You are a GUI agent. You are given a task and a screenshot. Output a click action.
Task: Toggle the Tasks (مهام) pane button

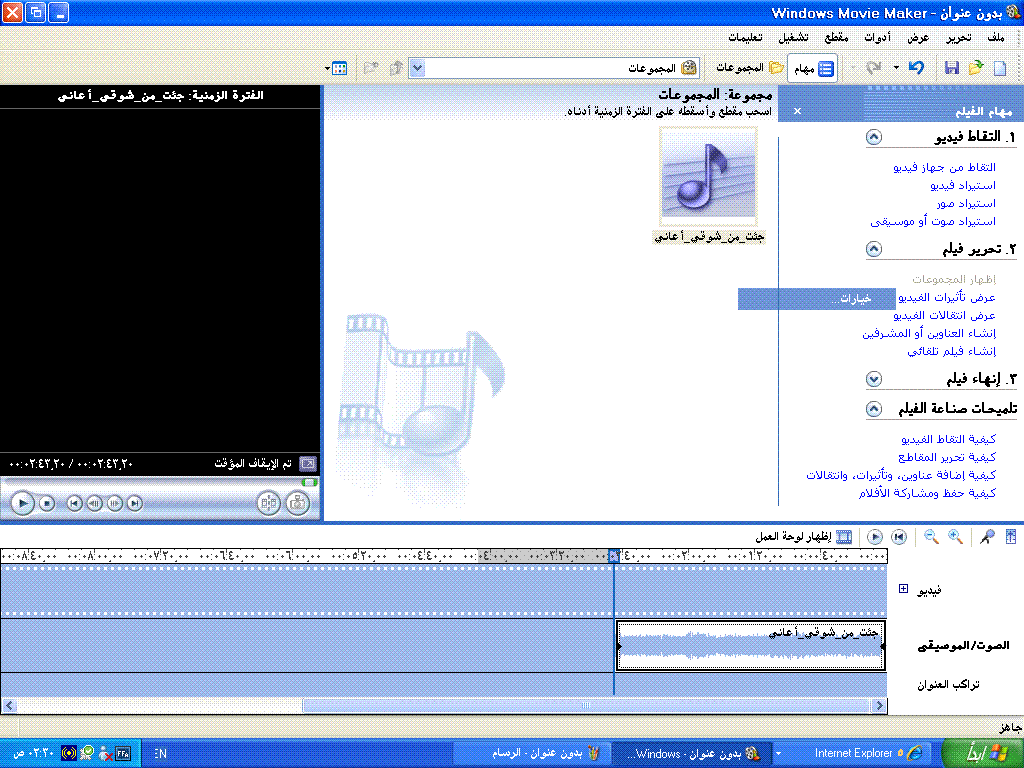[814, 68]
